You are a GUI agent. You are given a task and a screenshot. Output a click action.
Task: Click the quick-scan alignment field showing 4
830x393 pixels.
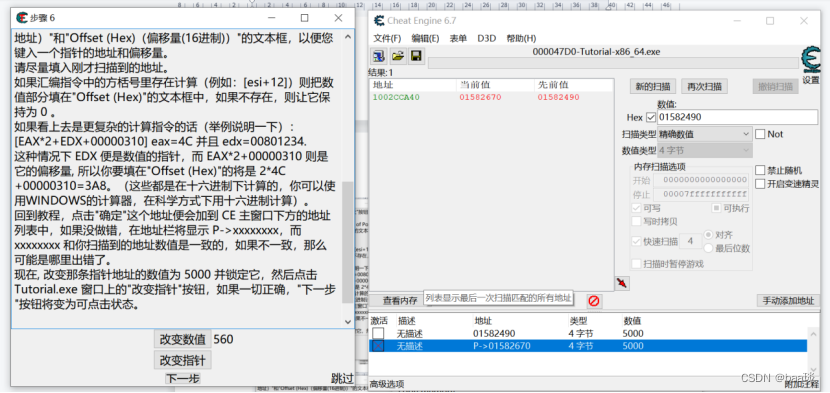[690, 242]
